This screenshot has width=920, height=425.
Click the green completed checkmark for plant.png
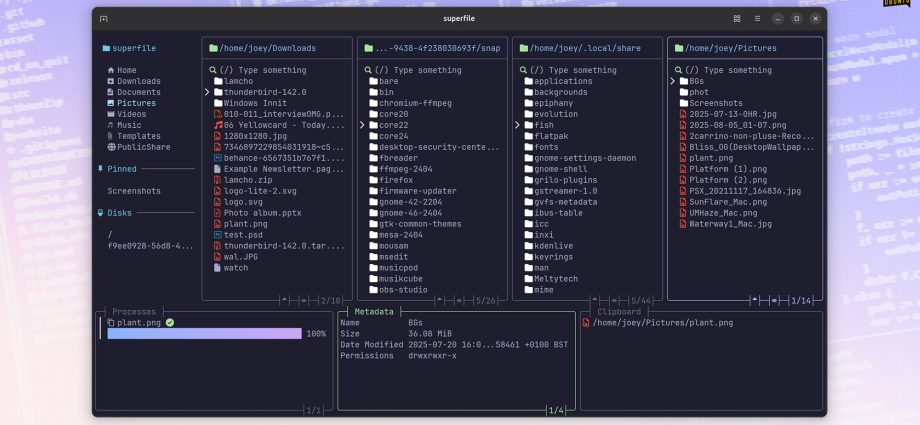[170, 322]
